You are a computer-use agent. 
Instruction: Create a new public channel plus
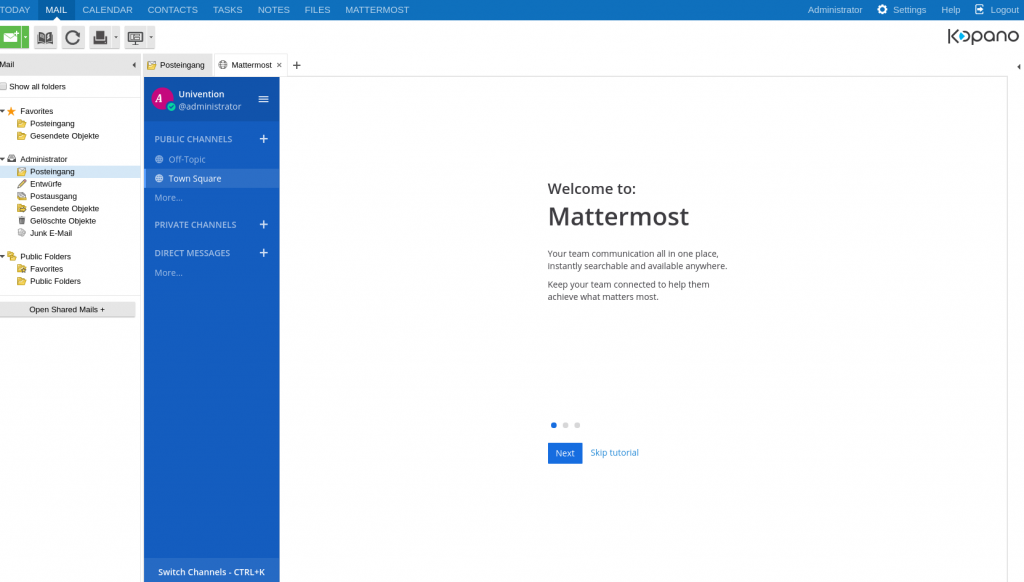click(263, 138)
